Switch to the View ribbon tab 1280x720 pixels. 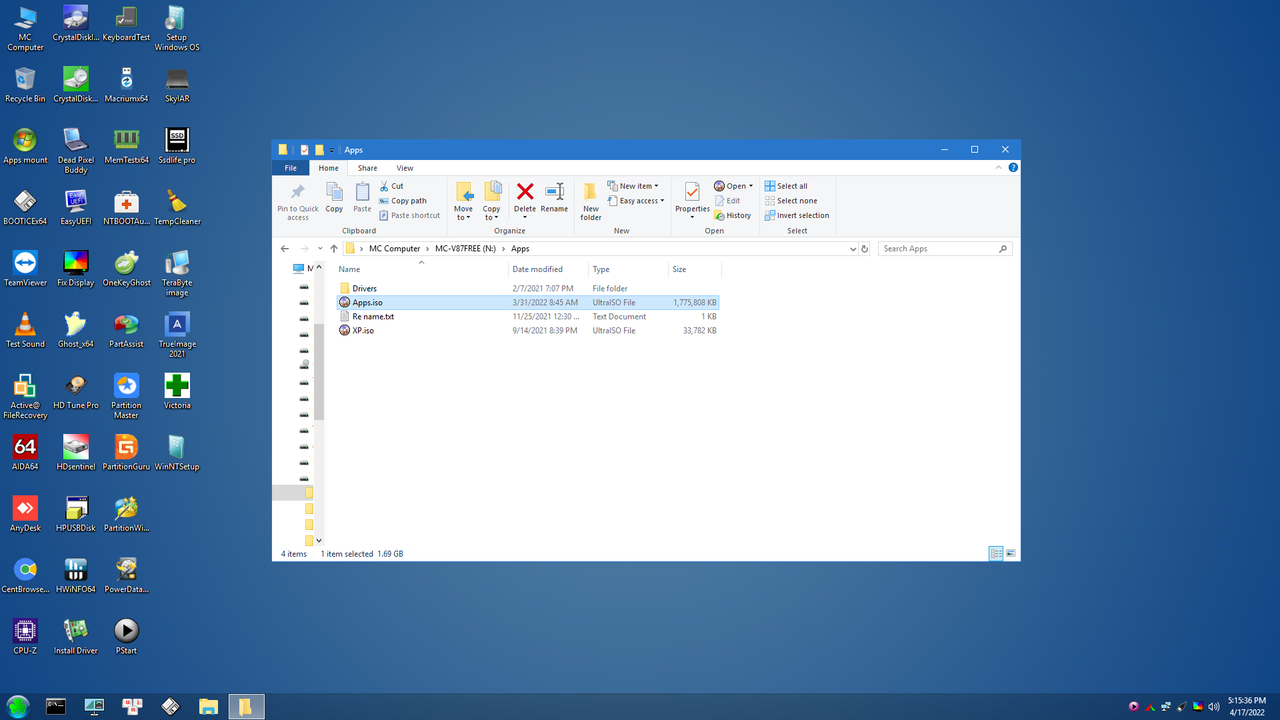(x=405, y=168)
